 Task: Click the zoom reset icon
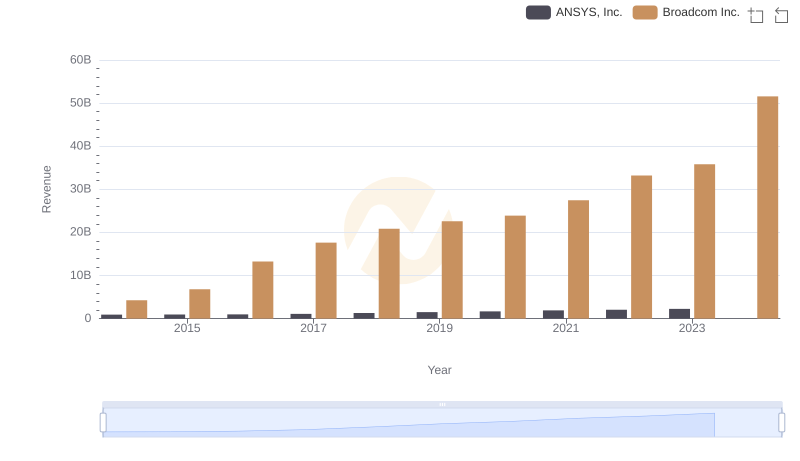coord(782,14)
